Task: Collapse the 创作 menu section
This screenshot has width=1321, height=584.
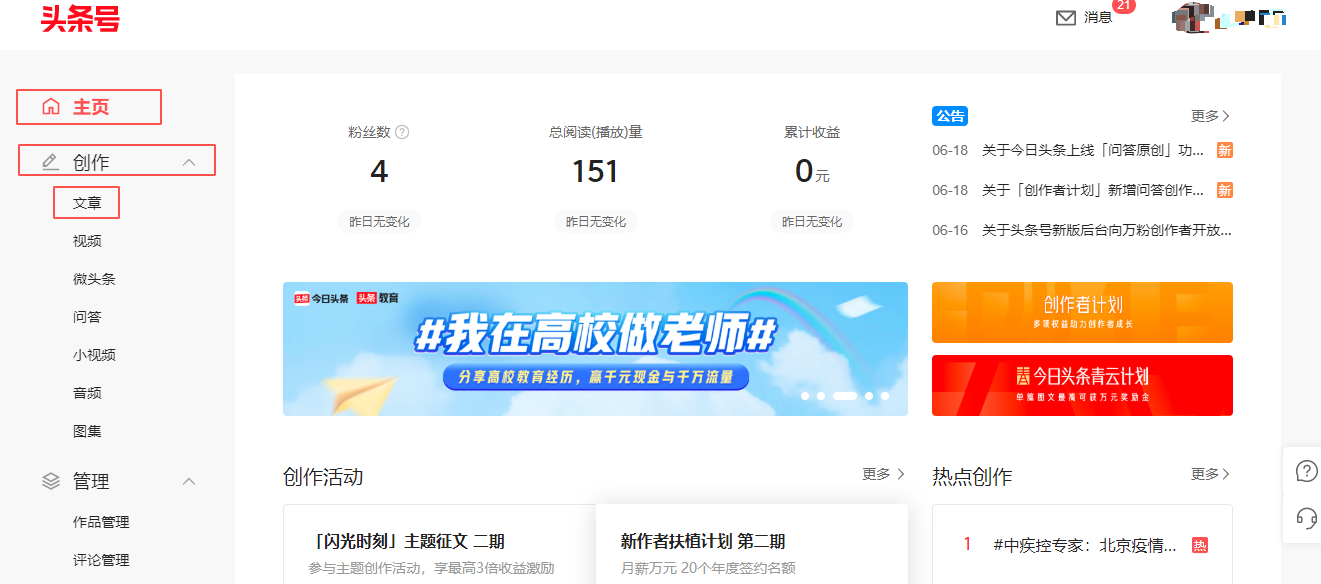Action: coord(189,162)
